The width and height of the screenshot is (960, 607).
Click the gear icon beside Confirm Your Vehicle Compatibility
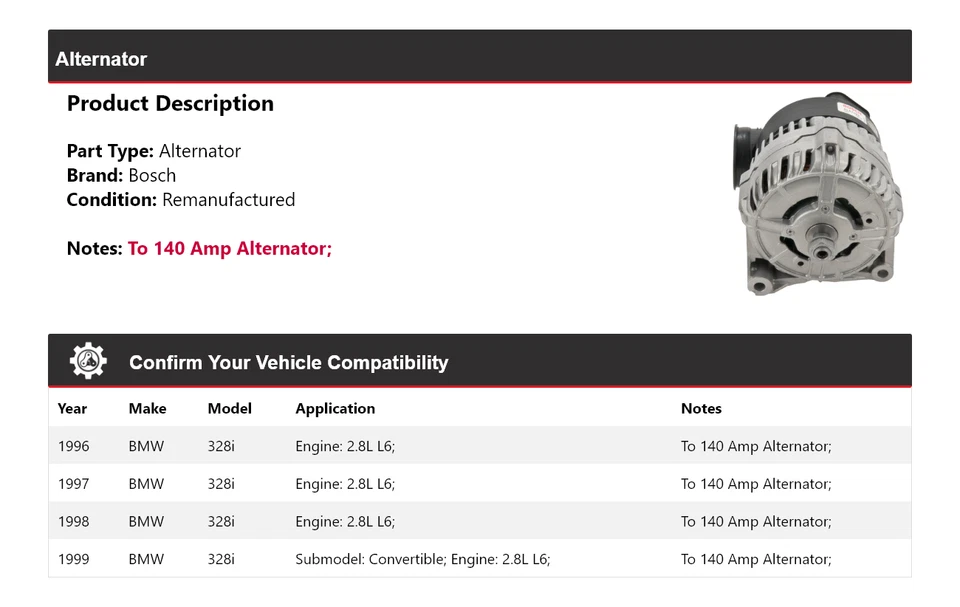point(88,361)
